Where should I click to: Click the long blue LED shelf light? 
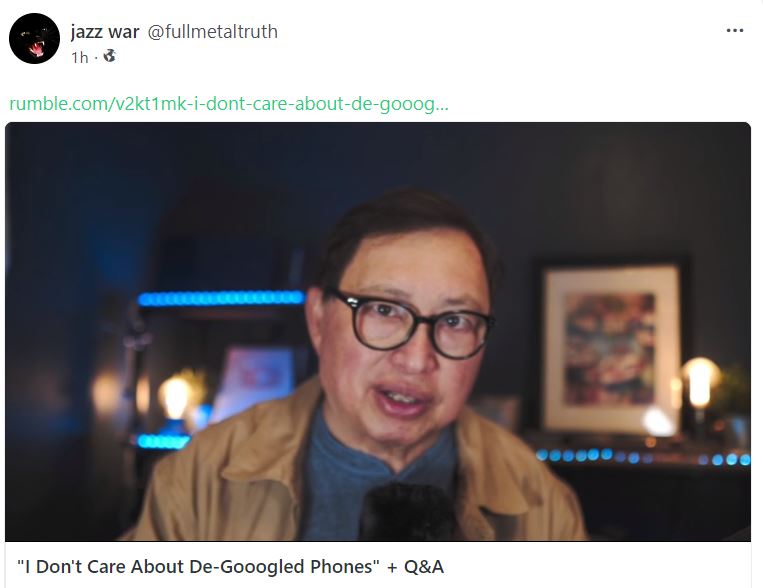tap(221, 298)
